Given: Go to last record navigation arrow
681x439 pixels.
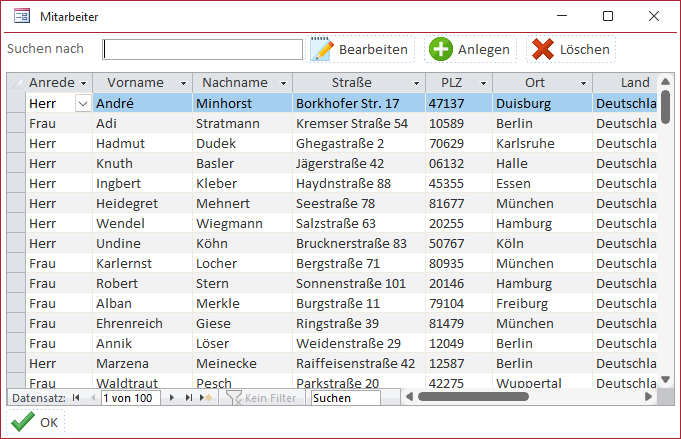Looking at the screenshot, I should [x=188, y=397].
